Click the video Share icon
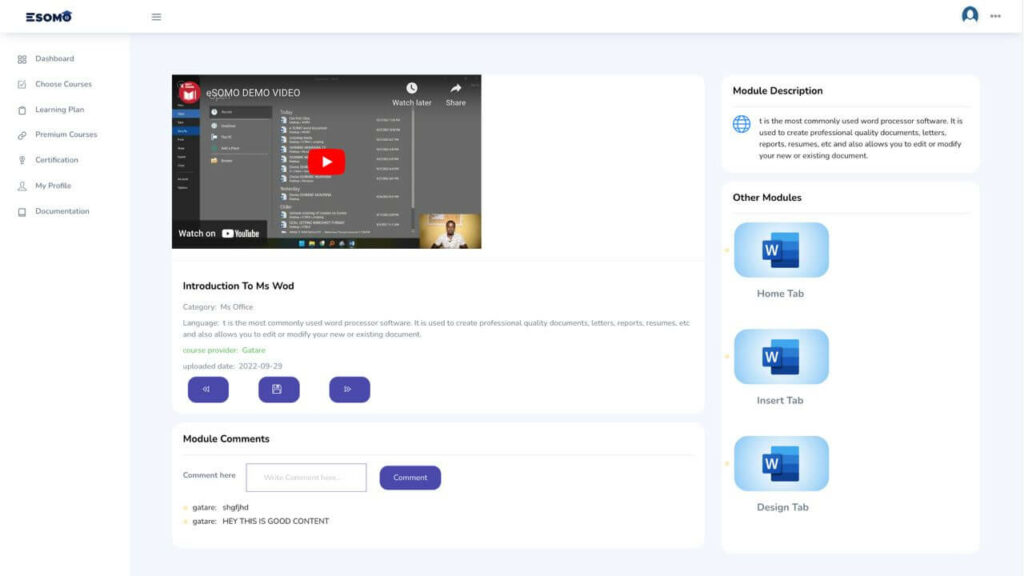 455,90
